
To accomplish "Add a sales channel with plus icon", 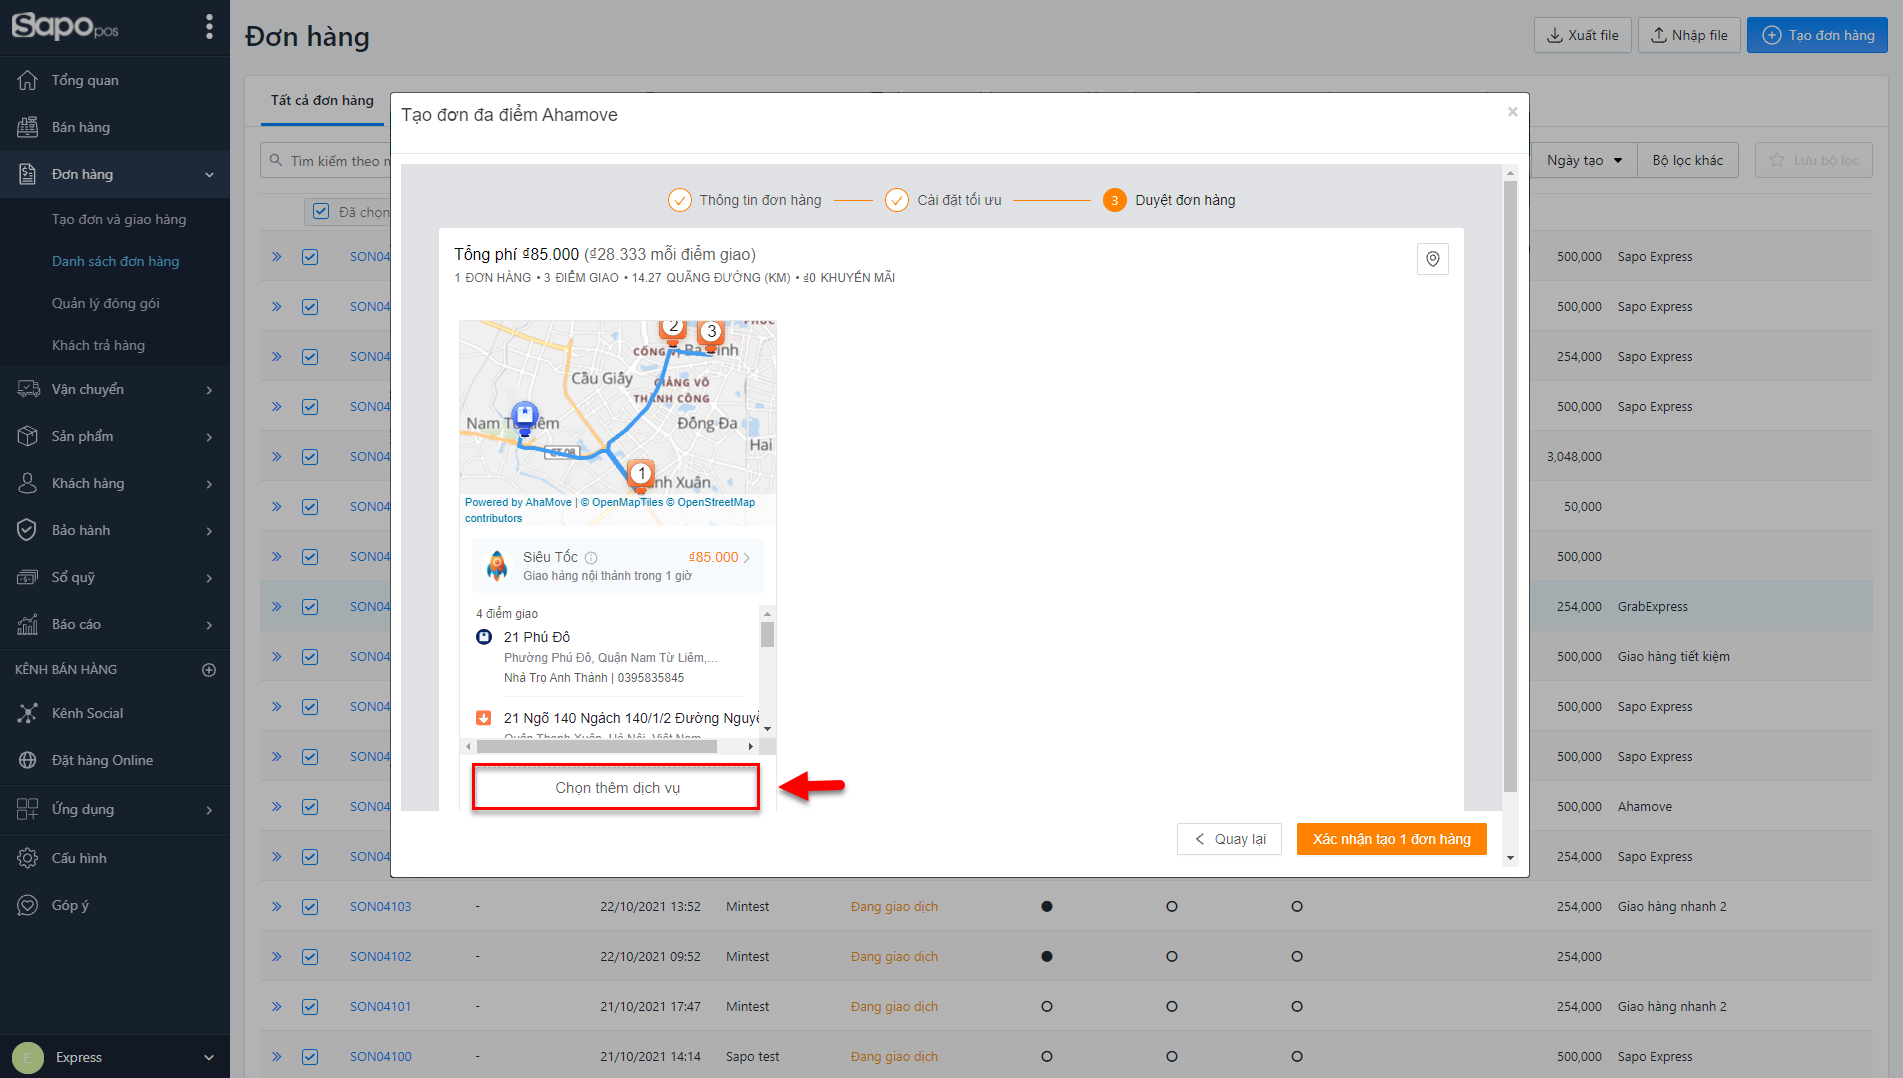I will 209,670.
